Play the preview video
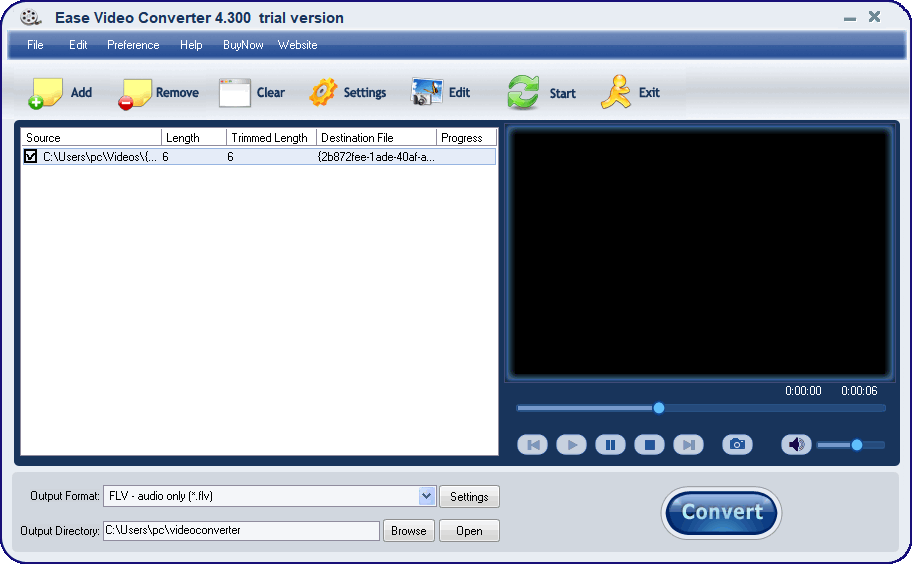 tap(571, 445)
